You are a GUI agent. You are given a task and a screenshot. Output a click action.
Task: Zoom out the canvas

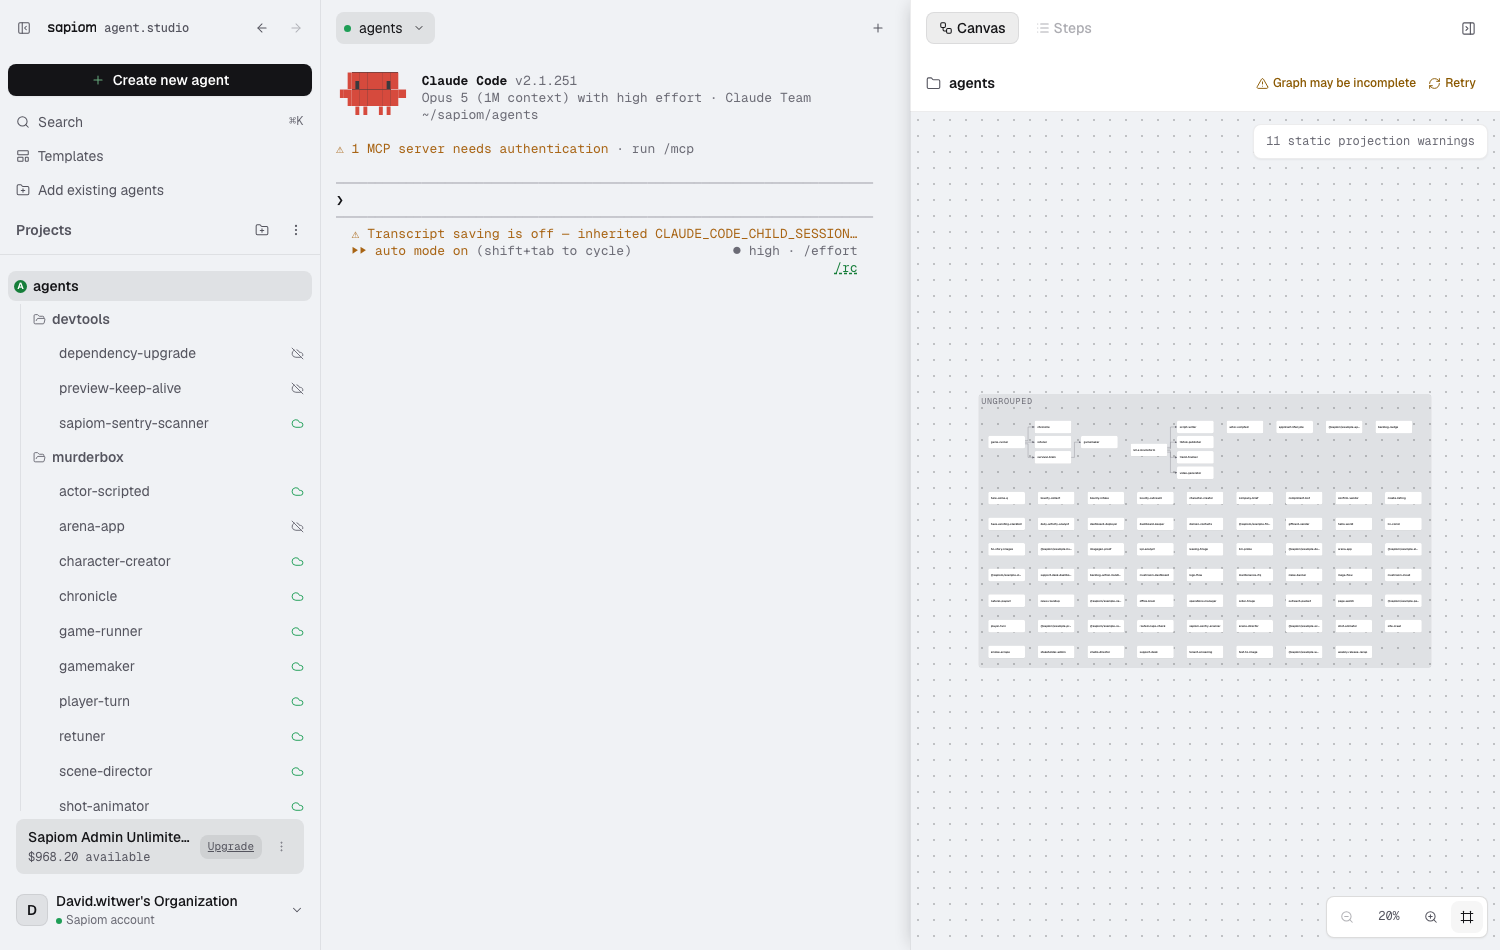[x=1347, y=917]
